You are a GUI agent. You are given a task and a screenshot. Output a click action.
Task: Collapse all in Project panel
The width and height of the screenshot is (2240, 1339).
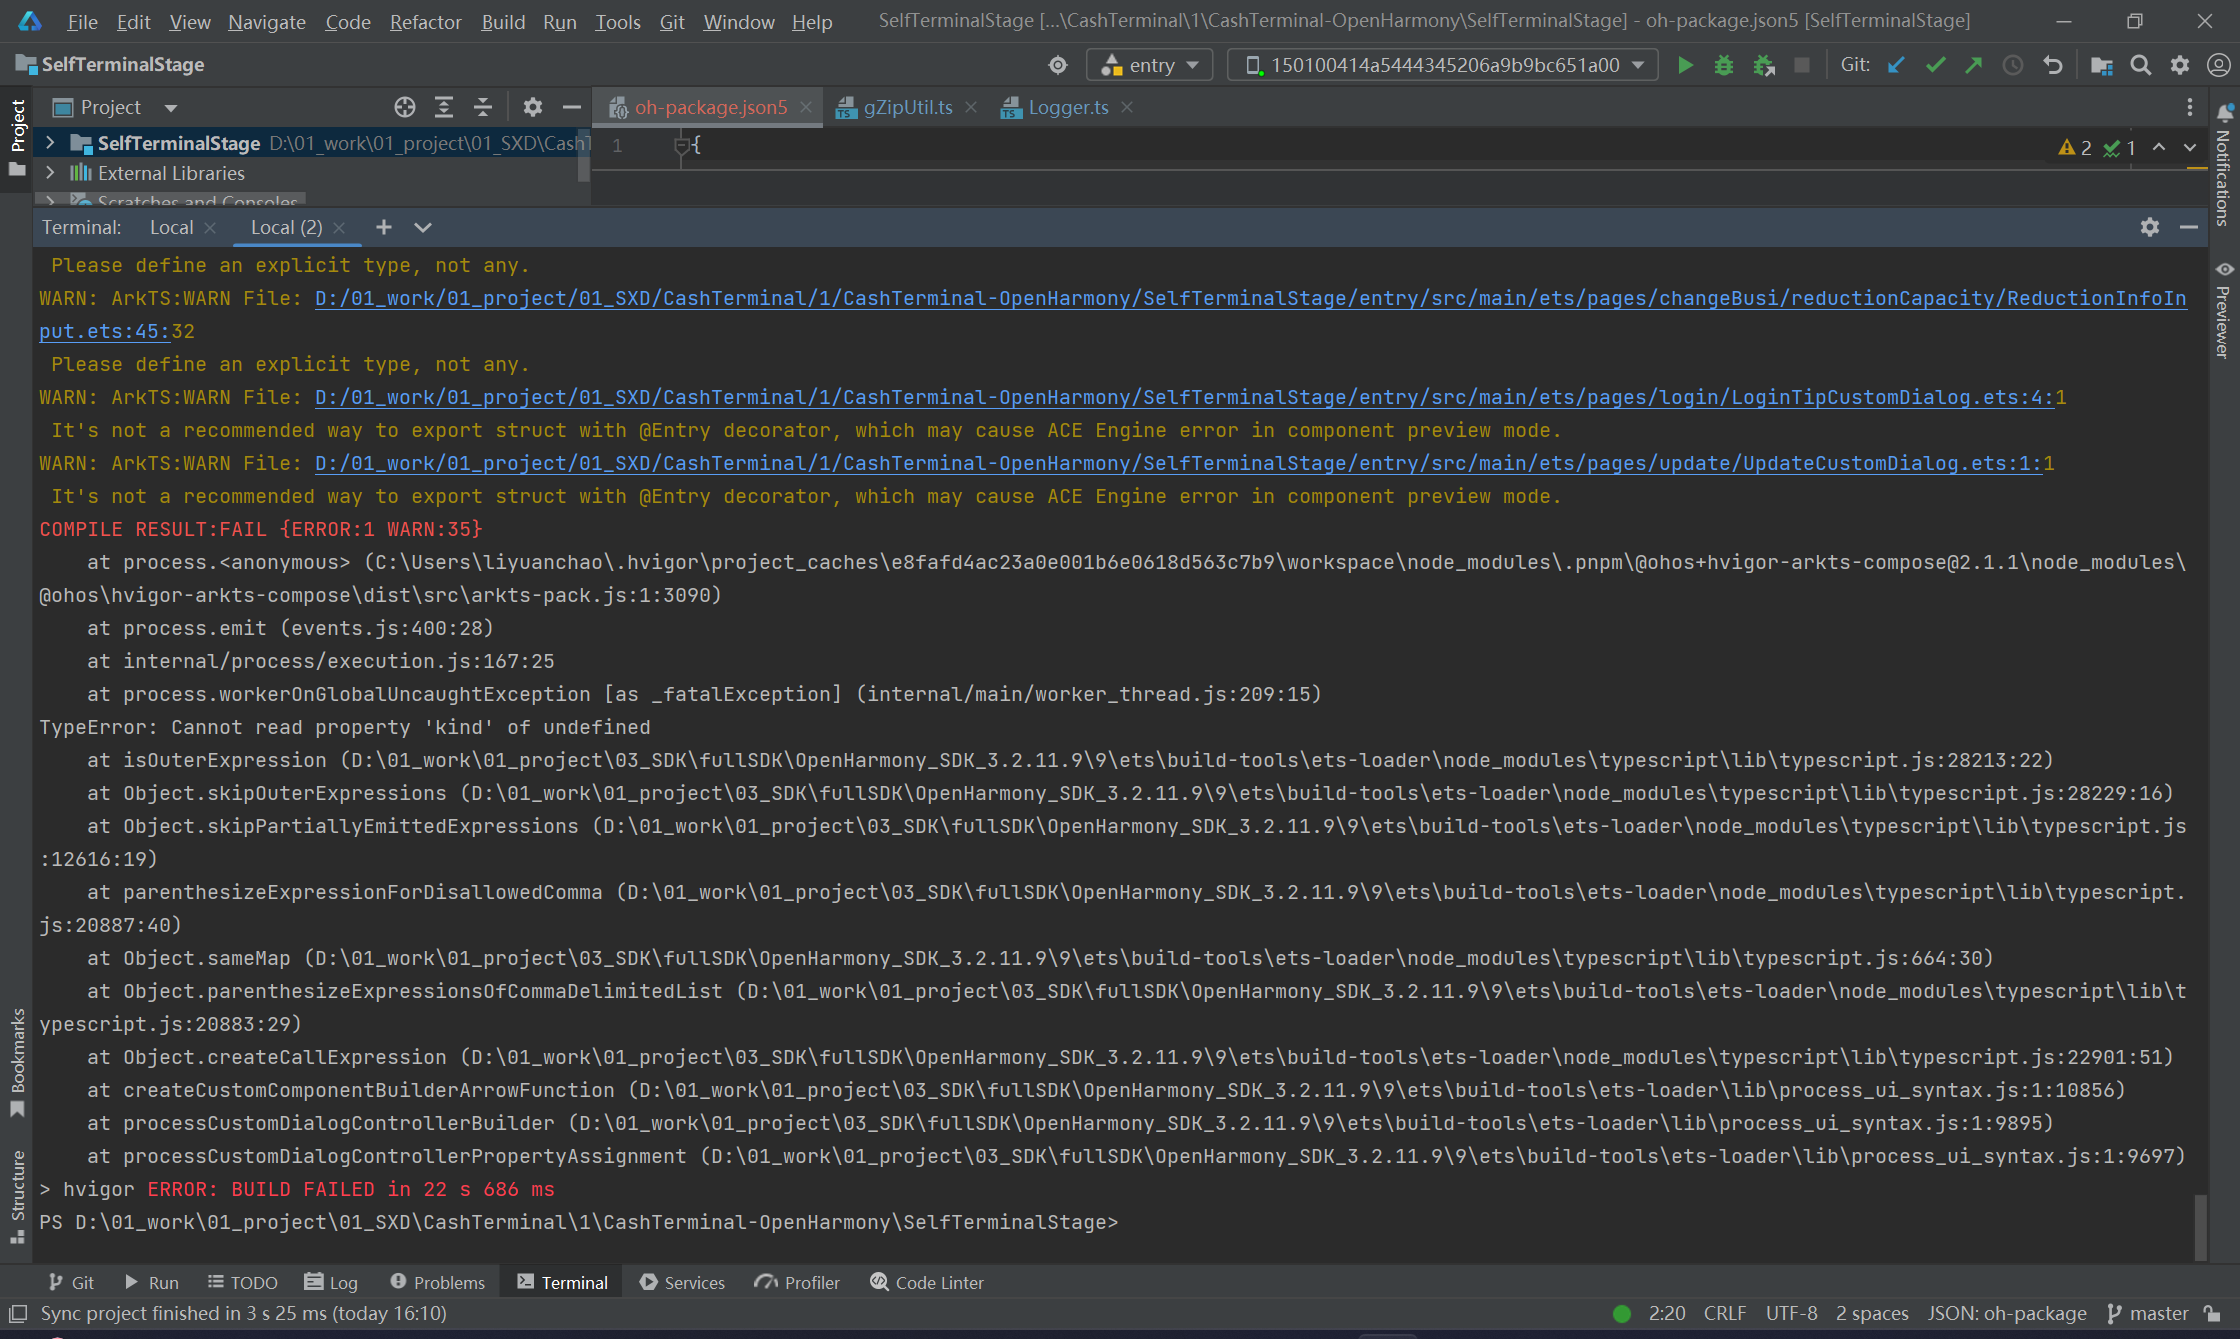483,107
